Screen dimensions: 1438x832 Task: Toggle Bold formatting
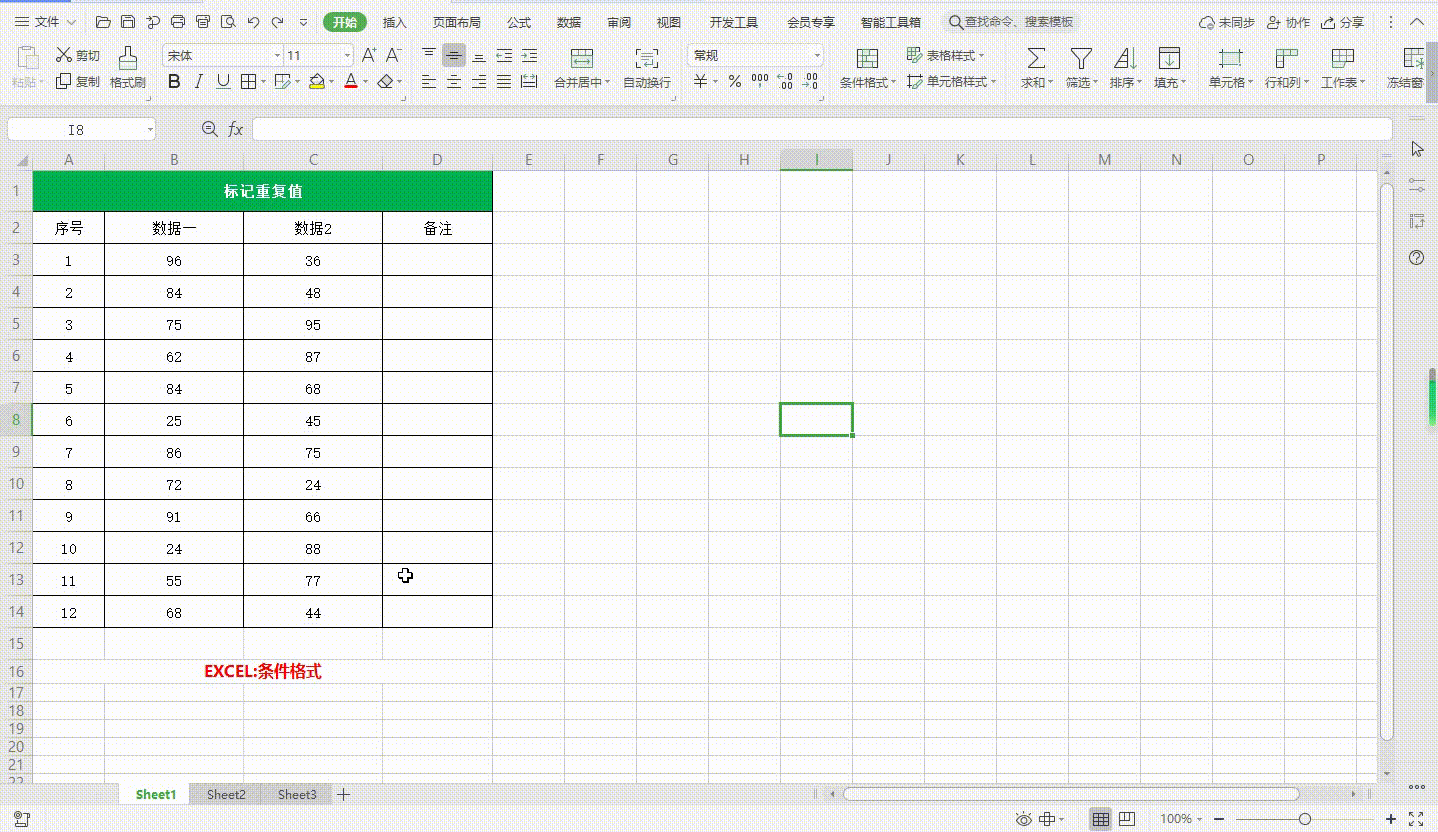tap(174, 82)
